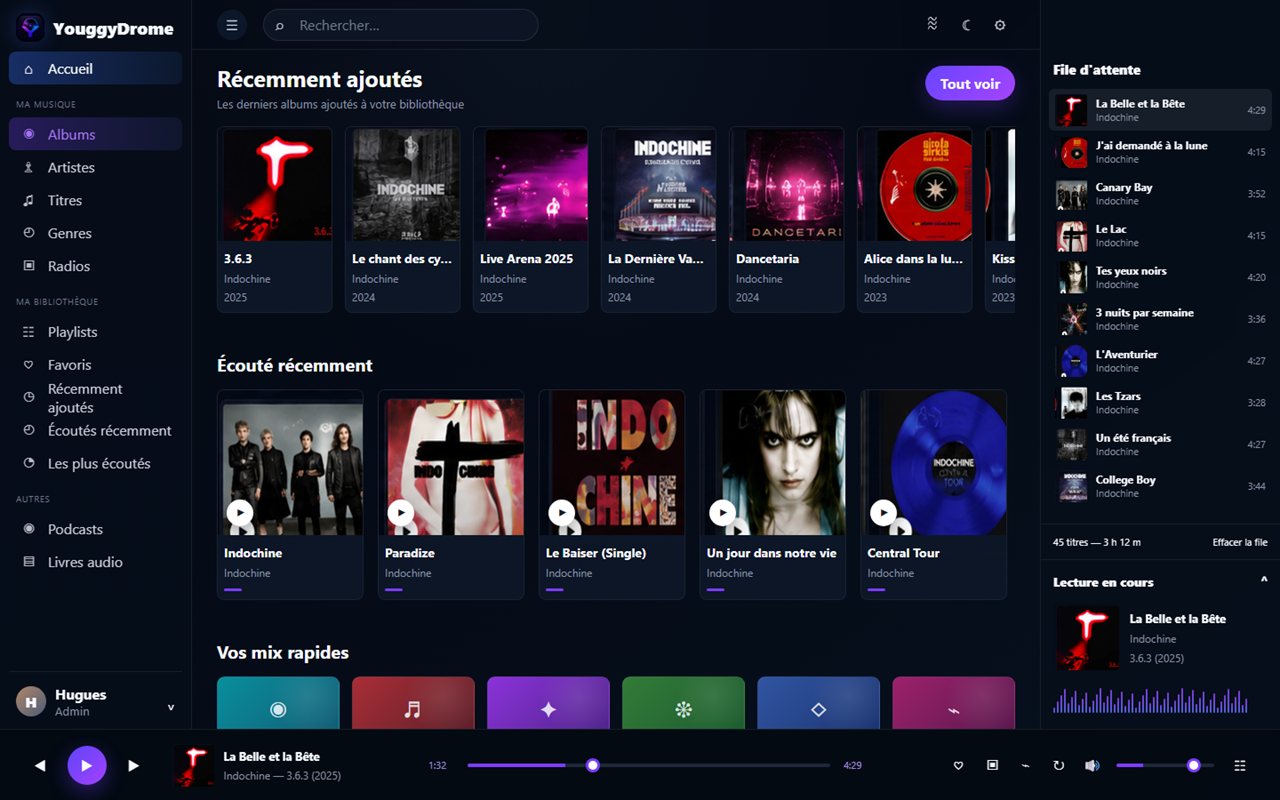Viewport: 1280px width, 800px height.
Task: Click the purple play button in the player bar
Action: coord(87,766)
